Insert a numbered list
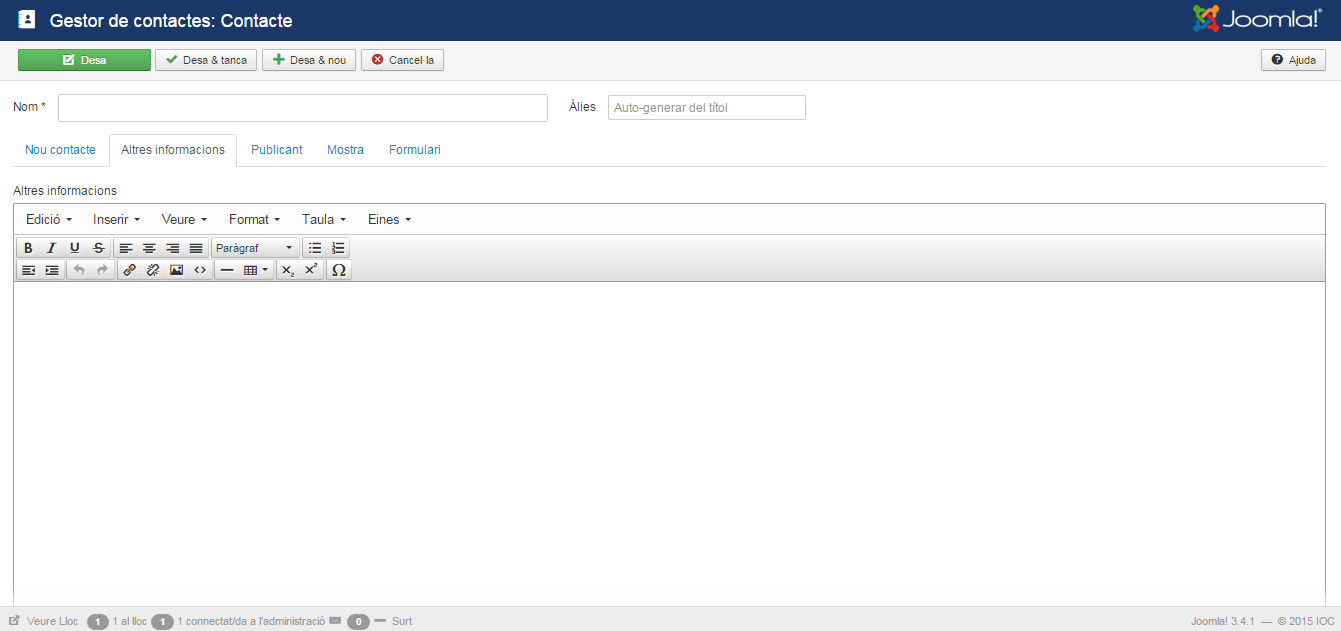The width and height of the screenshot is (1341, 631). click(338, 248)
